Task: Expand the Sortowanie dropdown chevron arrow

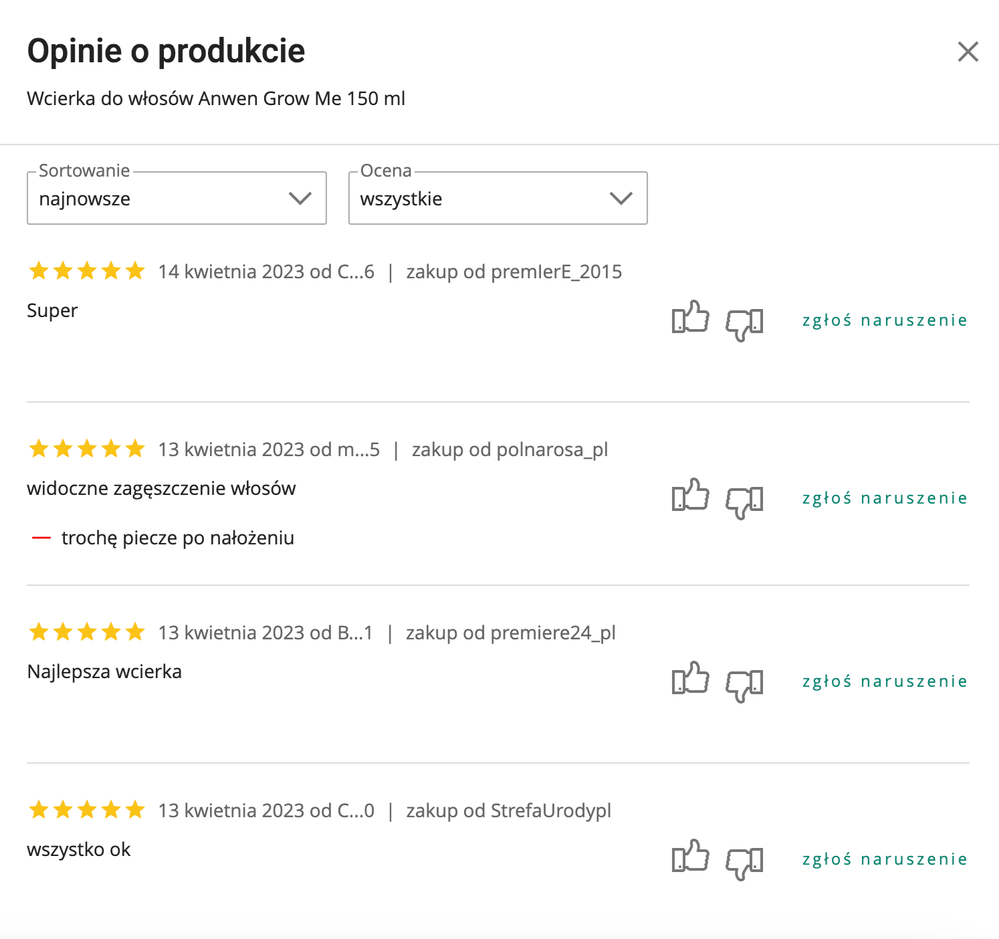Action: coord(300,198)
